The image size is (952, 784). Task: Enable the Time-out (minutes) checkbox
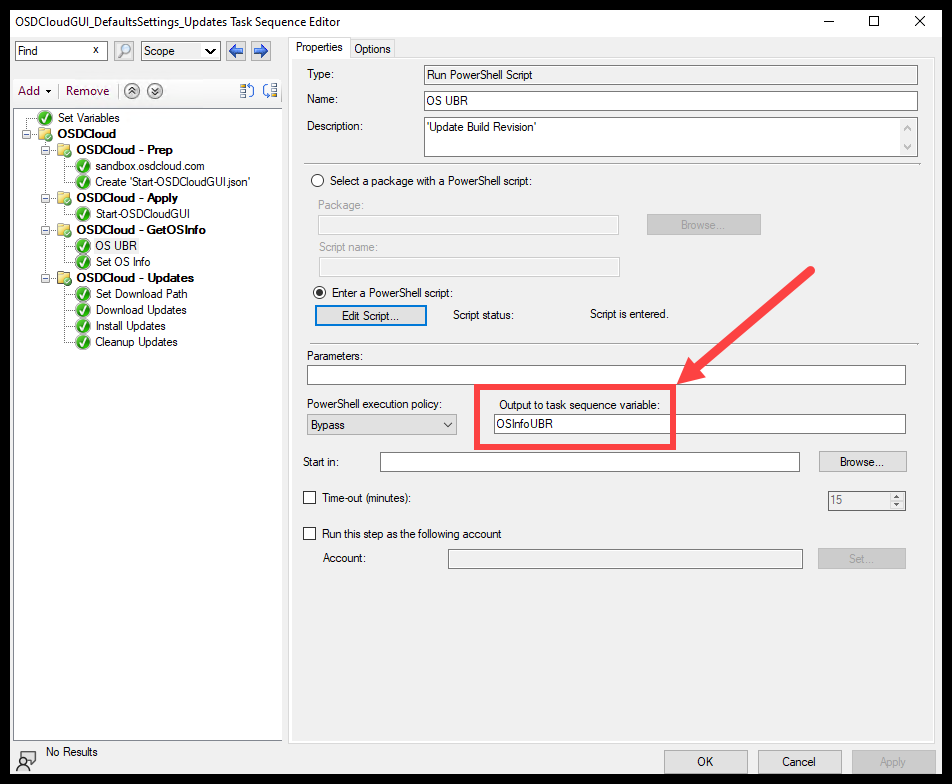click(x=310, y=498)
